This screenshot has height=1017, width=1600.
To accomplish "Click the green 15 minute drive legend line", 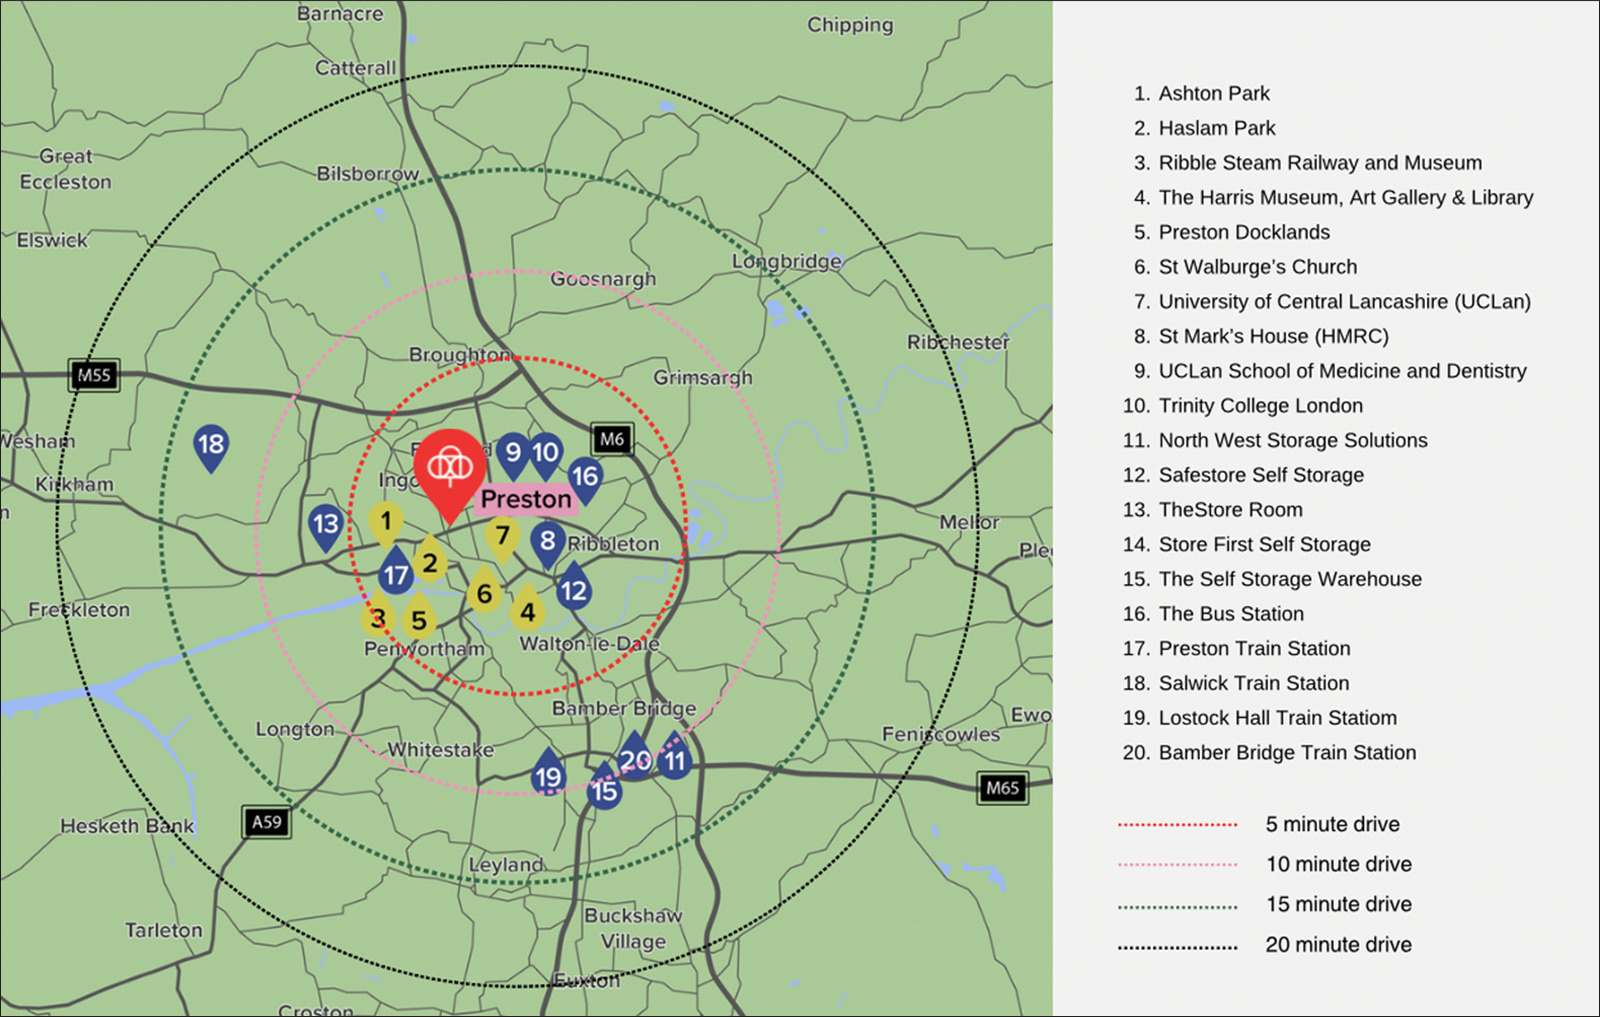I will click(1178, 907).
